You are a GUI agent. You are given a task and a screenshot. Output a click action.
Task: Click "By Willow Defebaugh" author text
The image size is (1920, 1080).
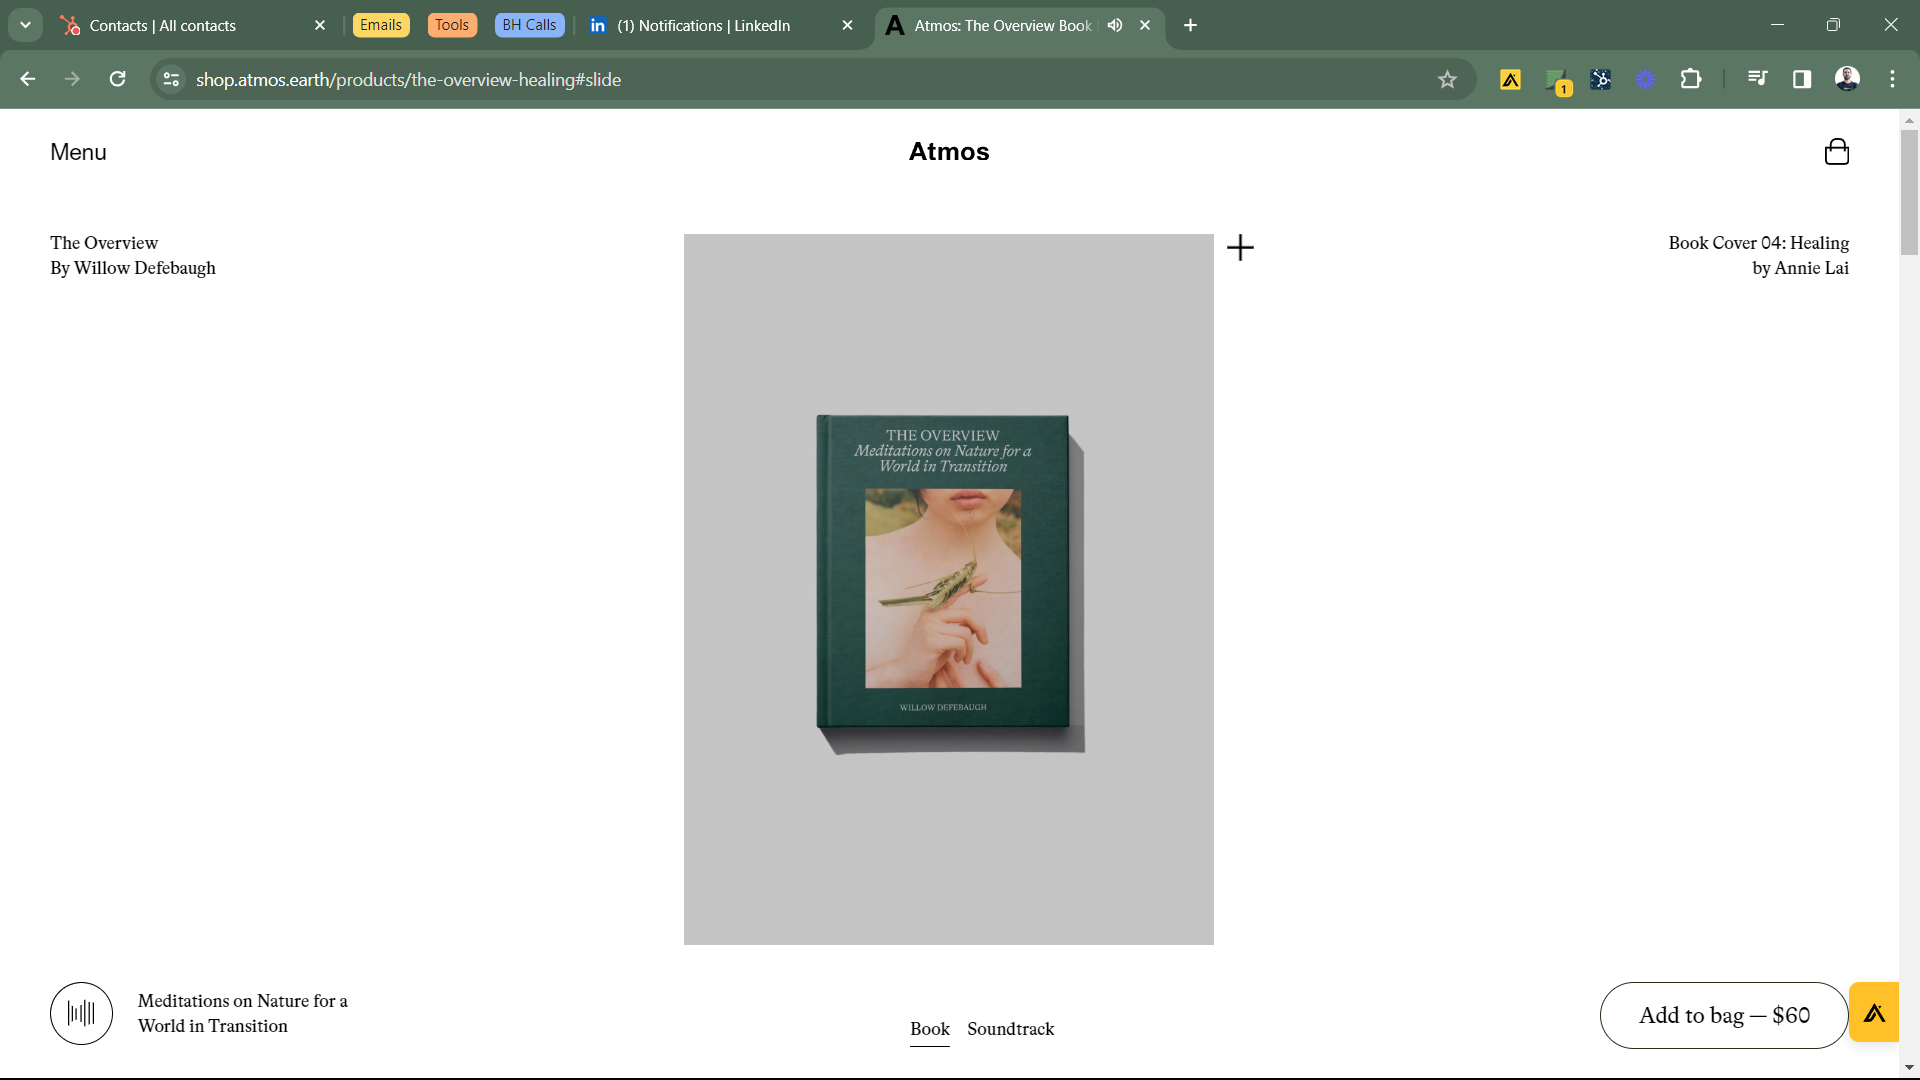(133, 268)
